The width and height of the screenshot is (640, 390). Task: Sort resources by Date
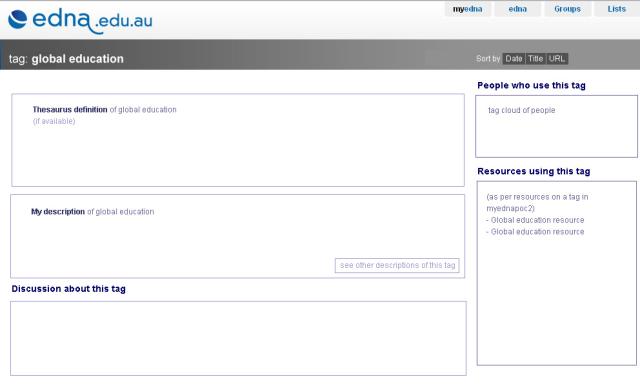(513, 59)
